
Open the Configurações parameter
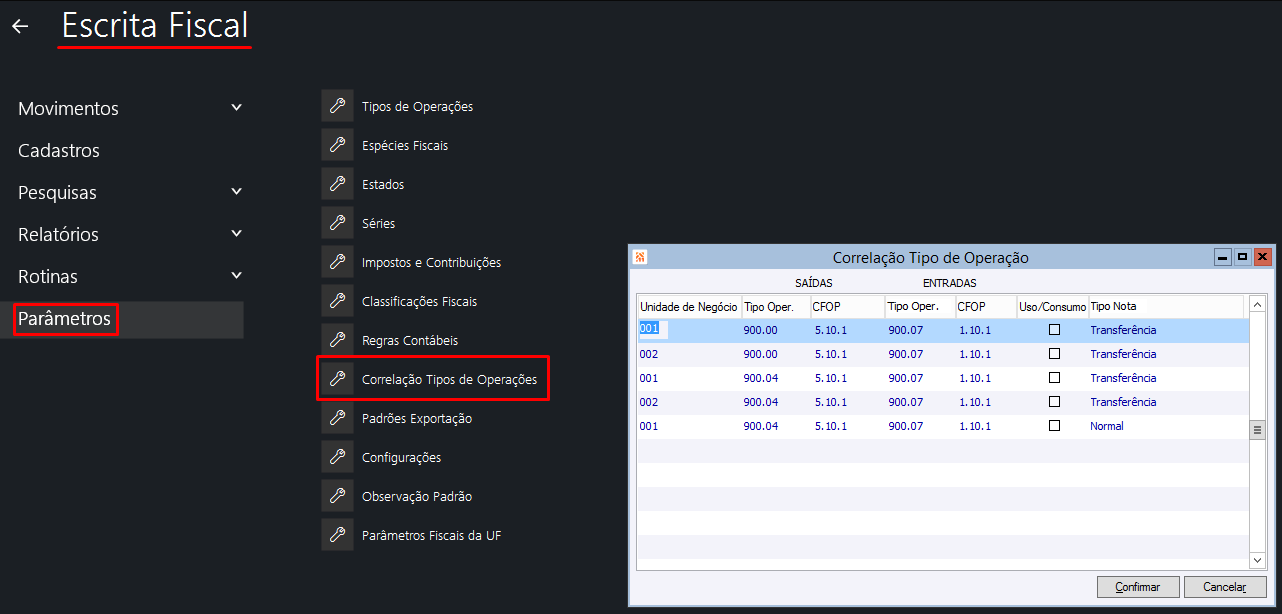click(x=401, y=457)
